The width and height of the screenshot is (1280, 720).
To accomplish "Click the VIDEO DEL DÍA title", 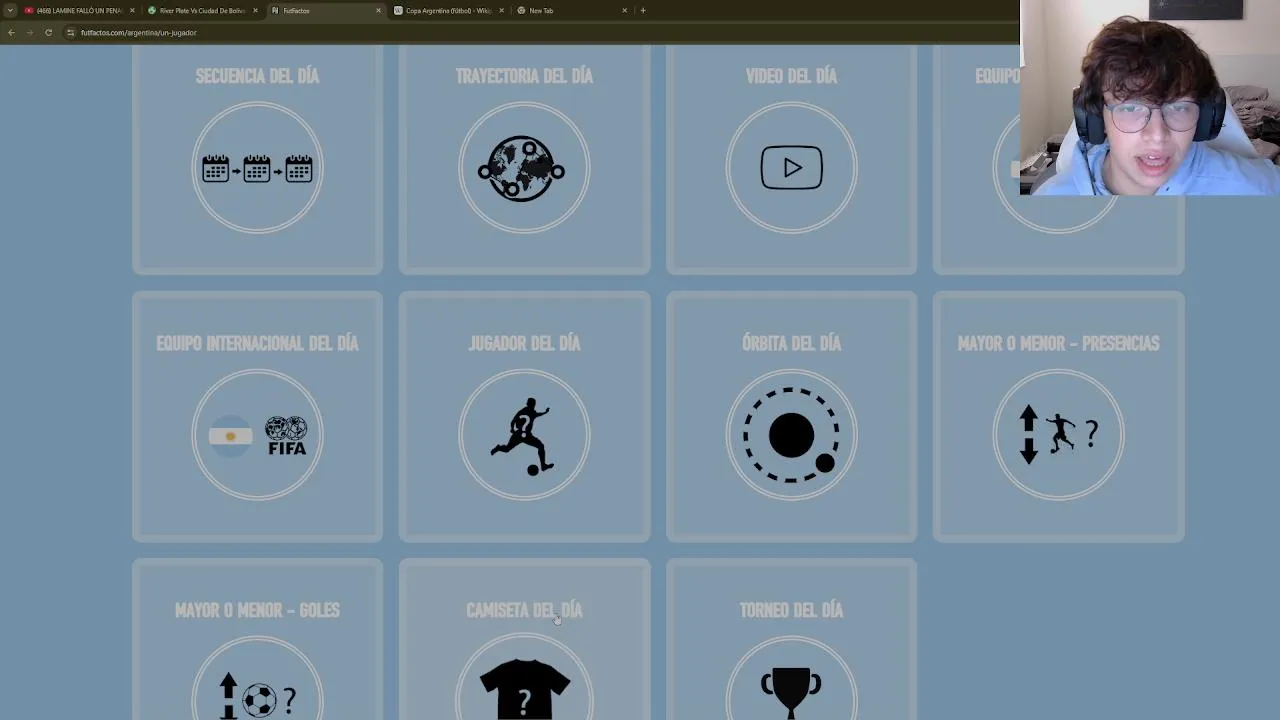I will click(x=791, y=76).
